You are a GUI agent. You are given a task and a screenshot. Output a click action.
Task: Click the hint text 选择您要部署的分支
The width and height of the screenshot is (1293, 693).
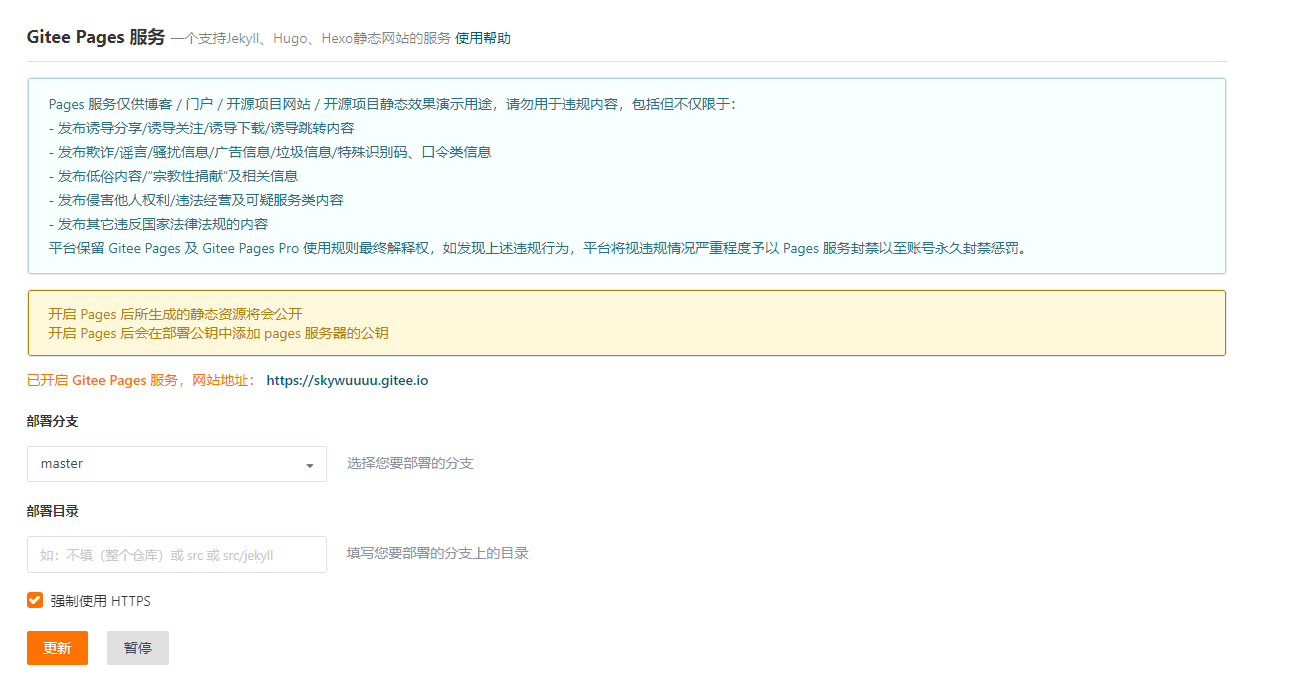point(410,464)
